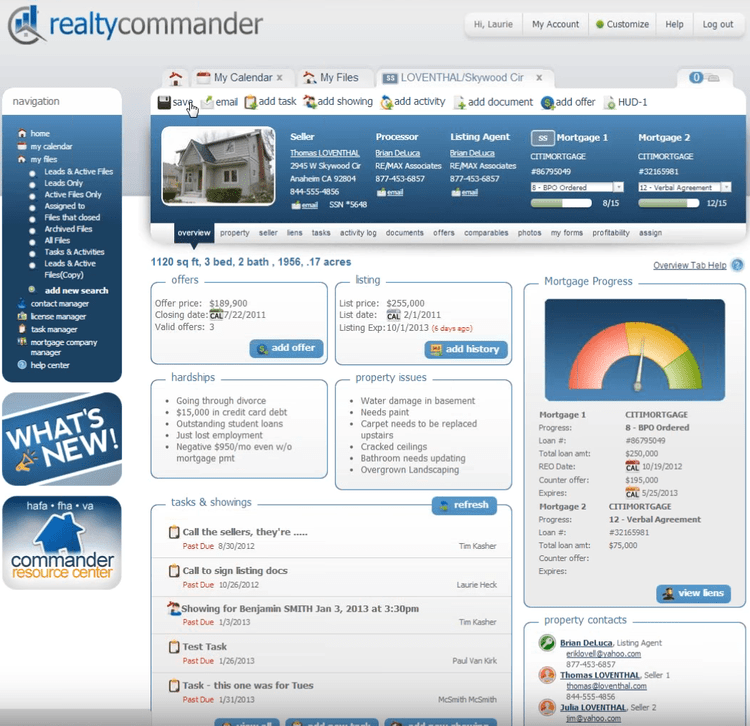Screen dimensions: 750x726
Task: Collapse the my files navigation tree
Action: [x=22, y=159]
